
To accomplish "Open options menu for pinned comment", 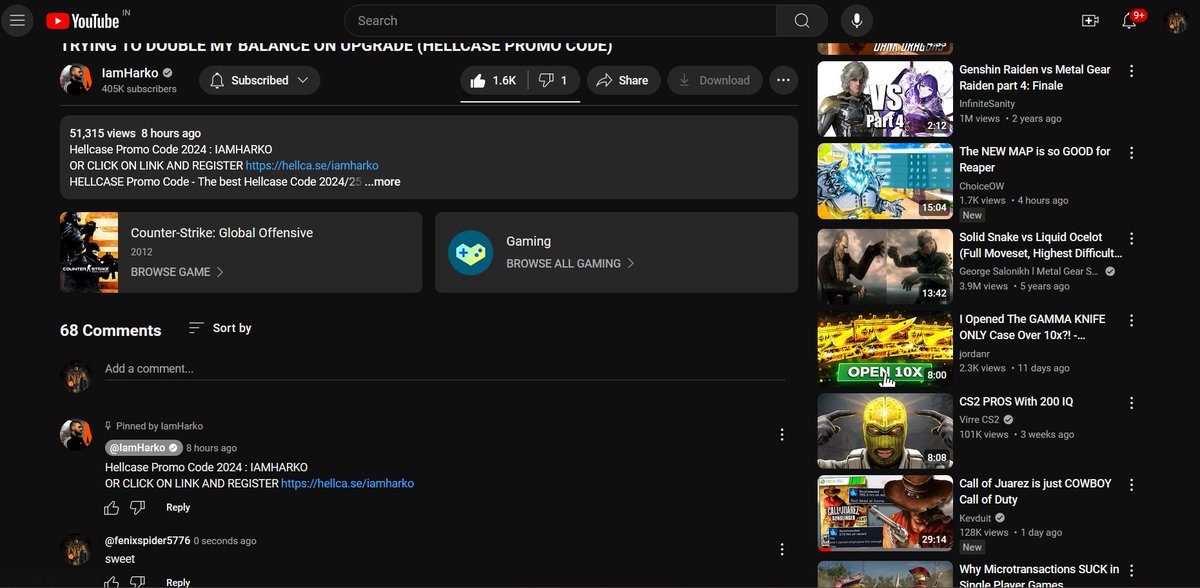I will pos(782,435).
